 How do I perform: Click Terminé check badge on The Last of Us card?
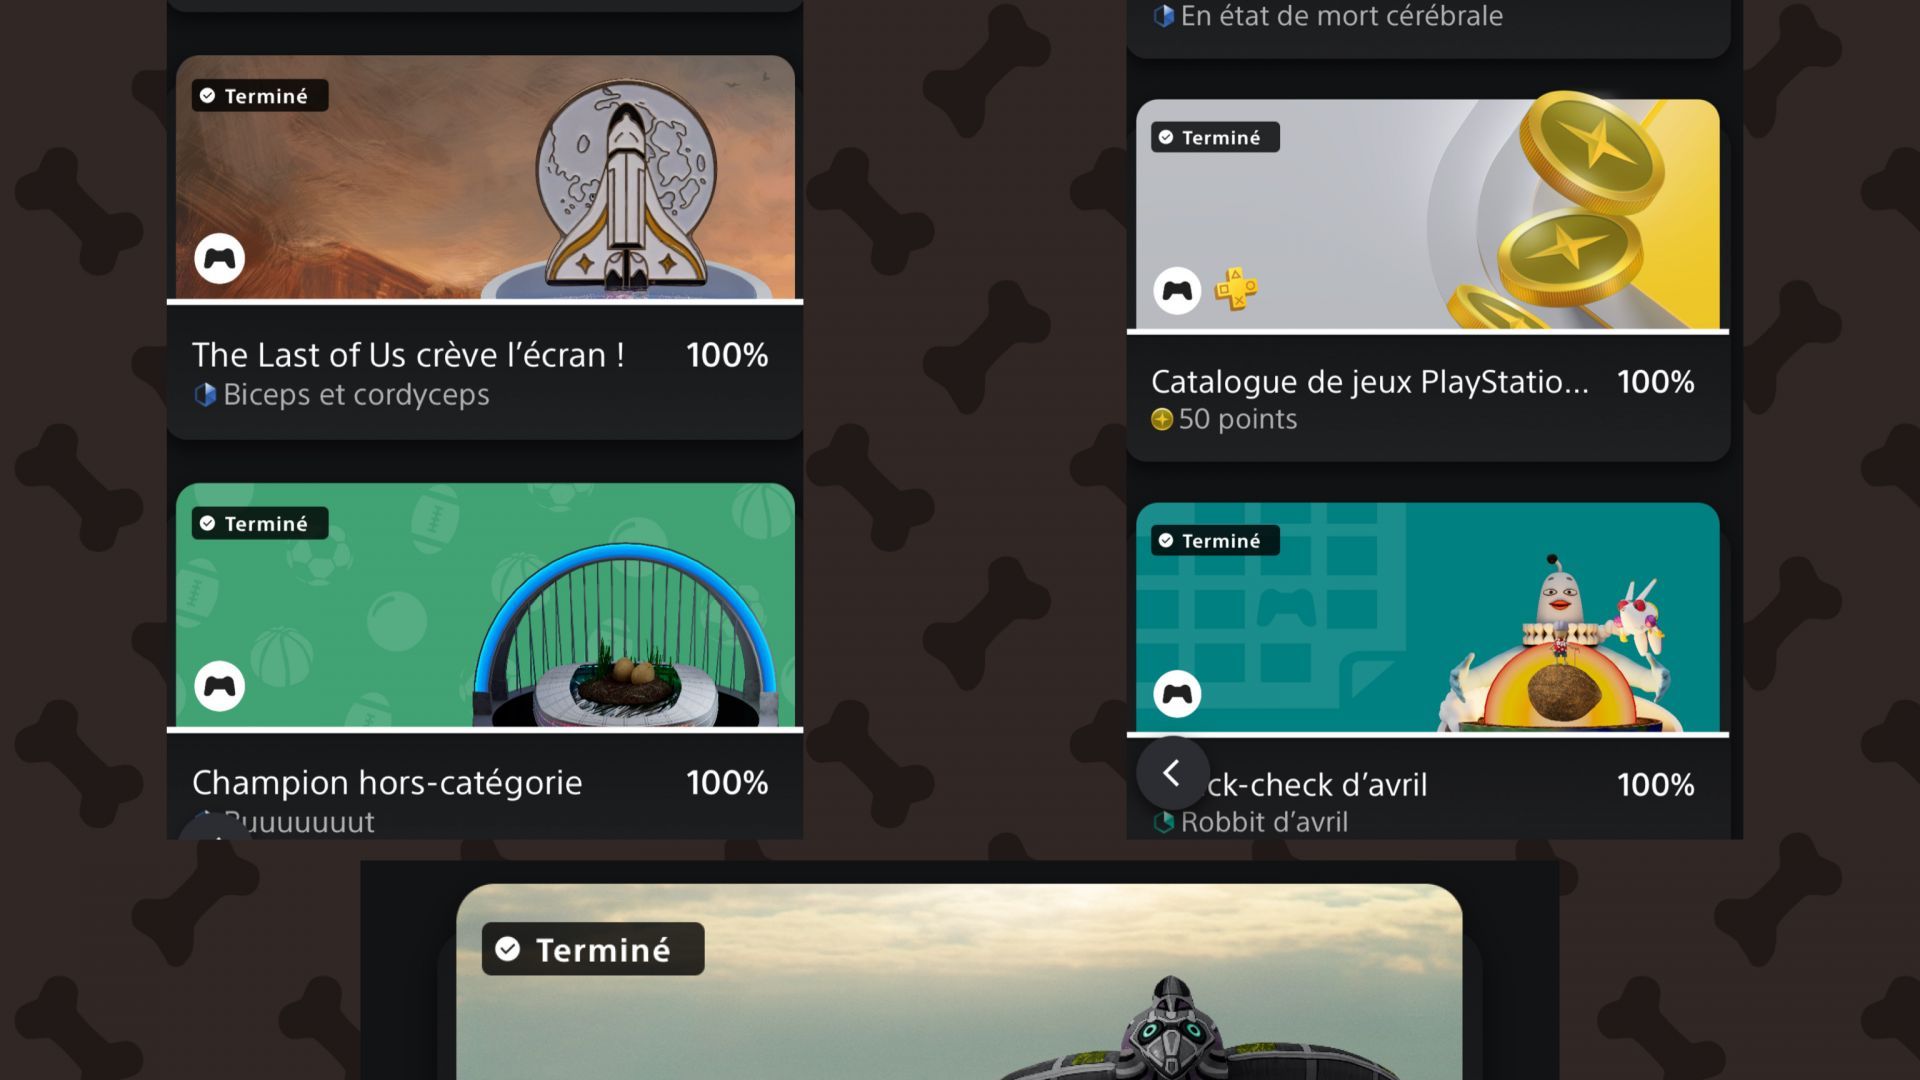click(260, 96)
